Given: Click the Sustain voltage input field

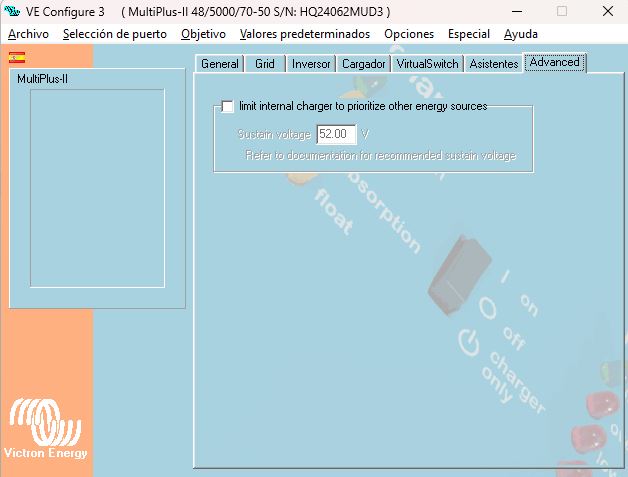Looking at the screenshot, I should (336, 134).
